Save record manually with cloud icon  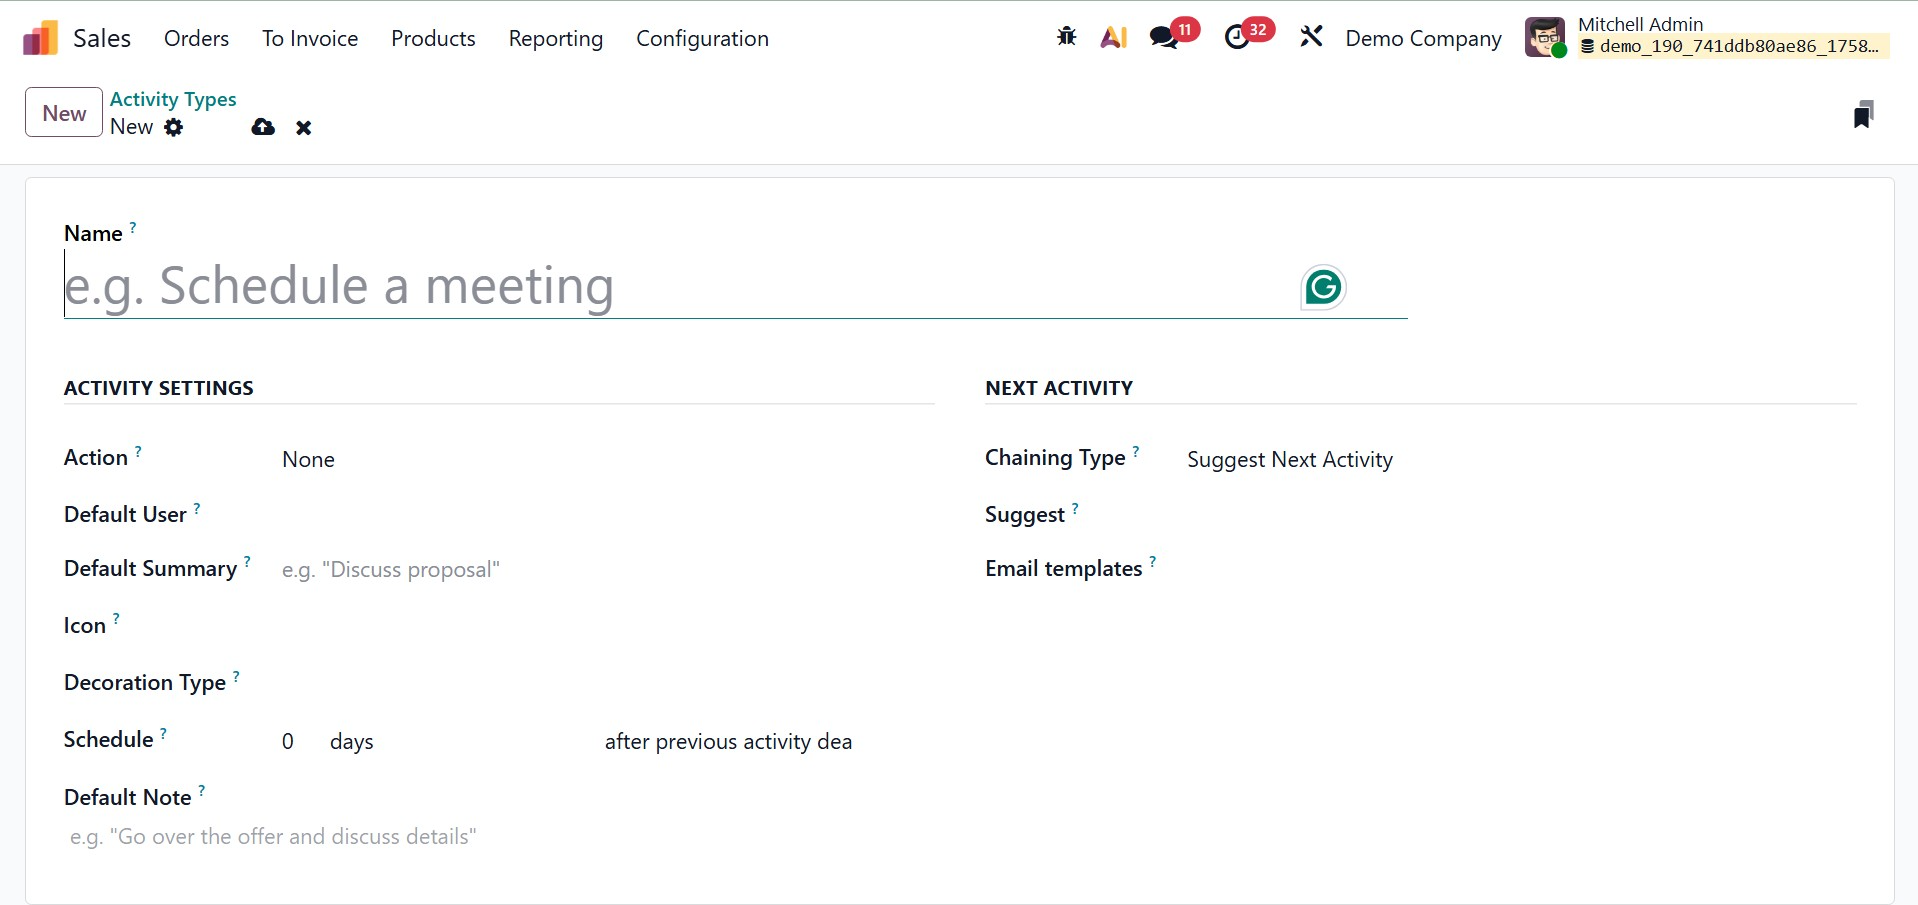(x=263, y=127)
